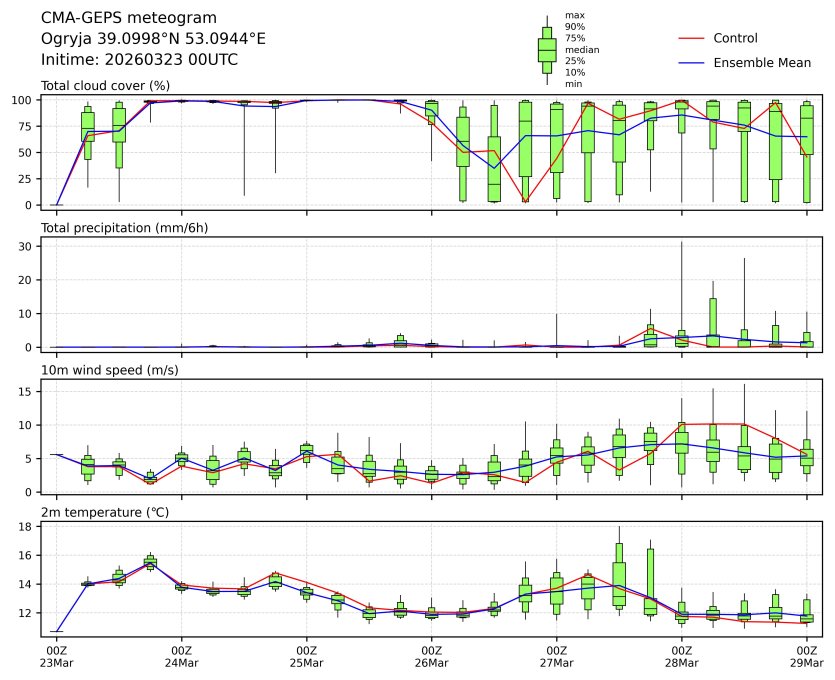Click the box plot legend icon
Viewport: 835px width, 680px height.
click(547, 49)
